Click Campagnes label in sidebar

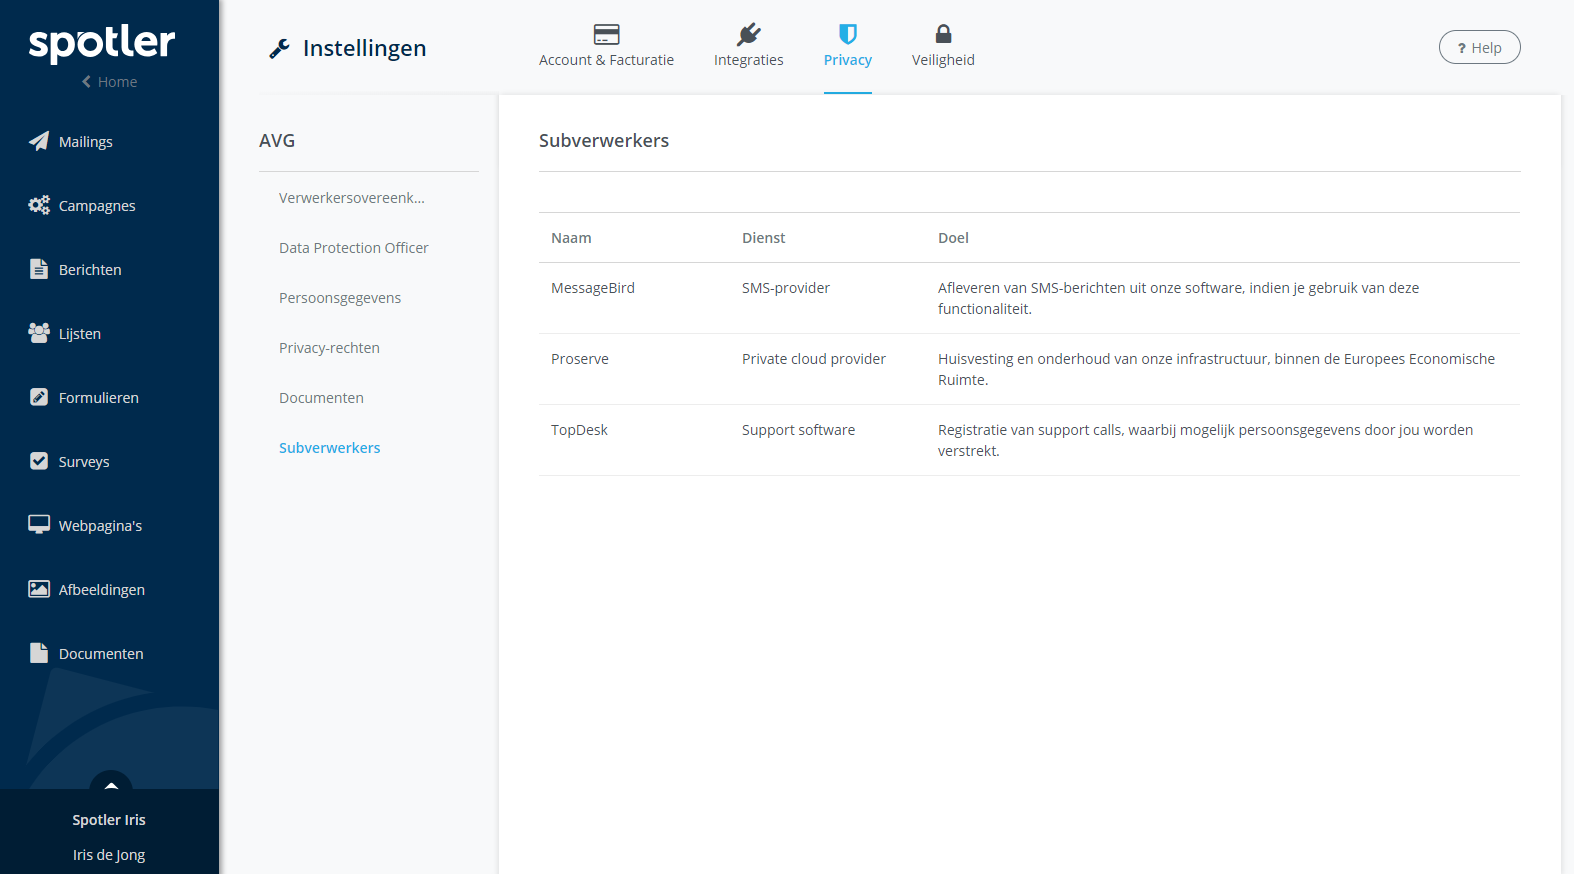click(97, 206)
